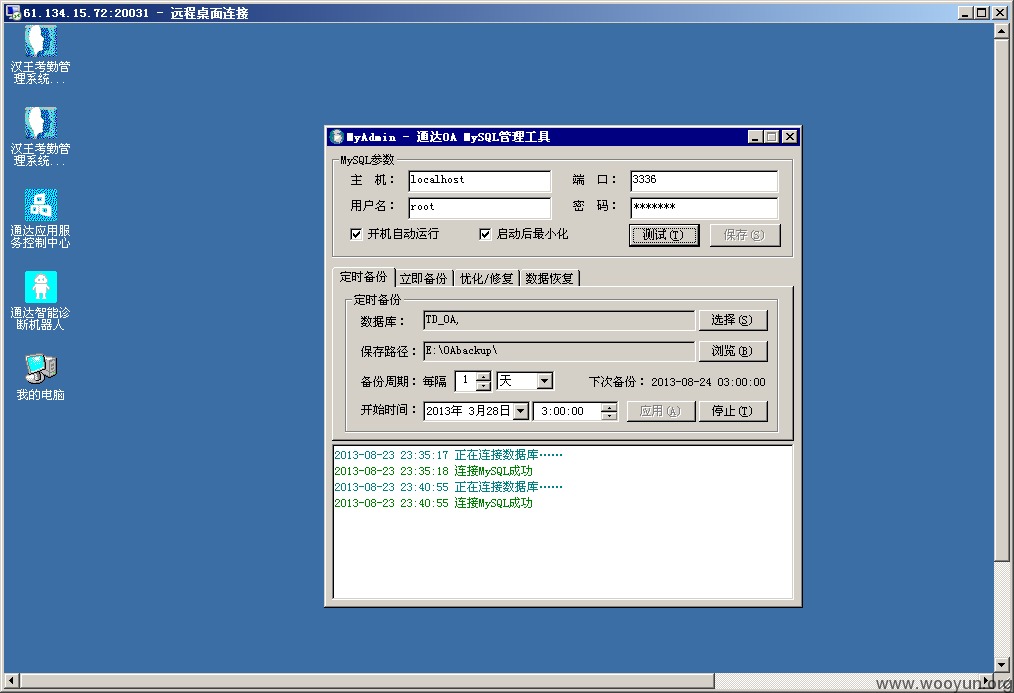Click the 主机 localhost input field
The height and width of the screenshot is (693, 1014).
[x=479, y=180]
